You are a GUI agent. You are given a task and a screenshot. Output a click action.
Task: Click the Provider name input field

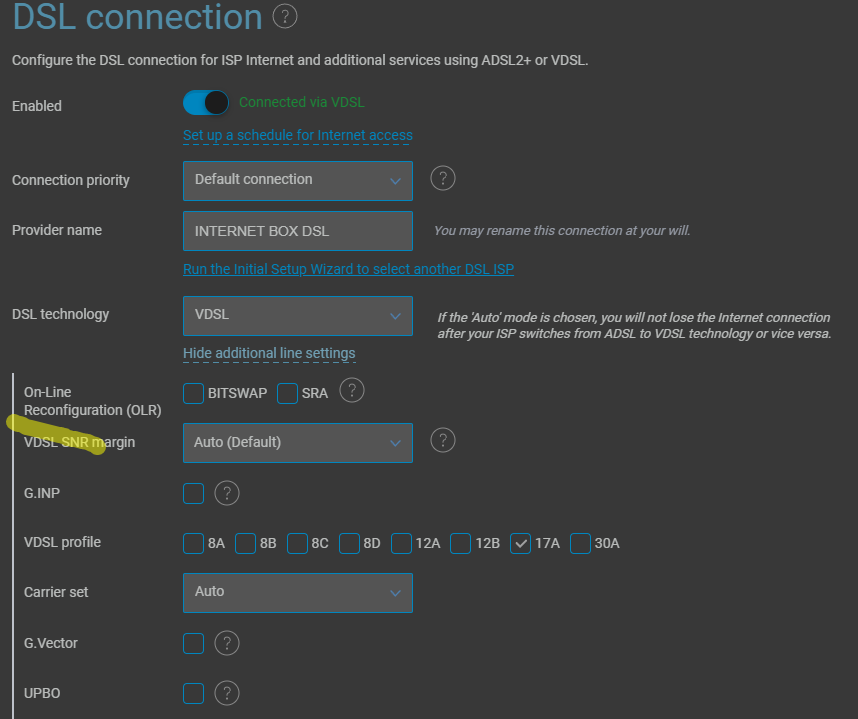[x=298, y=231]
